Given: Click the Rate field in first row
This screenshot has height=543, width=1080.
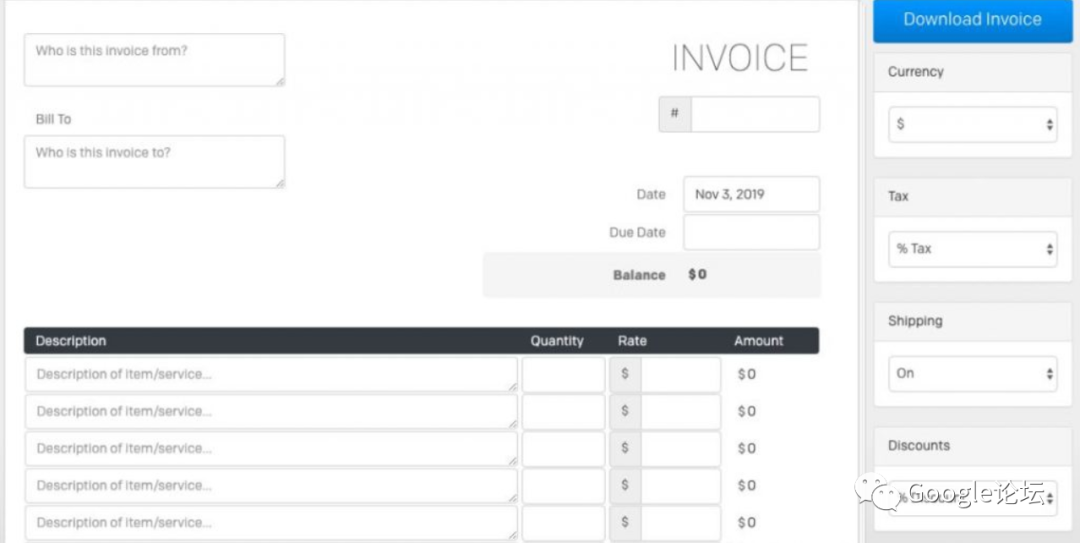Looking at the screenshot, I should pyautogui.click(x=680, y=375).
